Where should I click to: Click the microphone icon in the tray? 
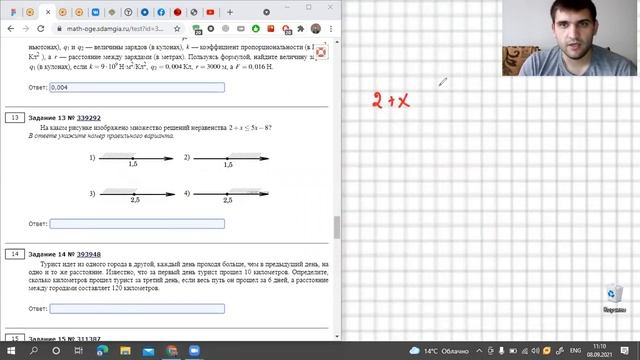tap(502, 351)
